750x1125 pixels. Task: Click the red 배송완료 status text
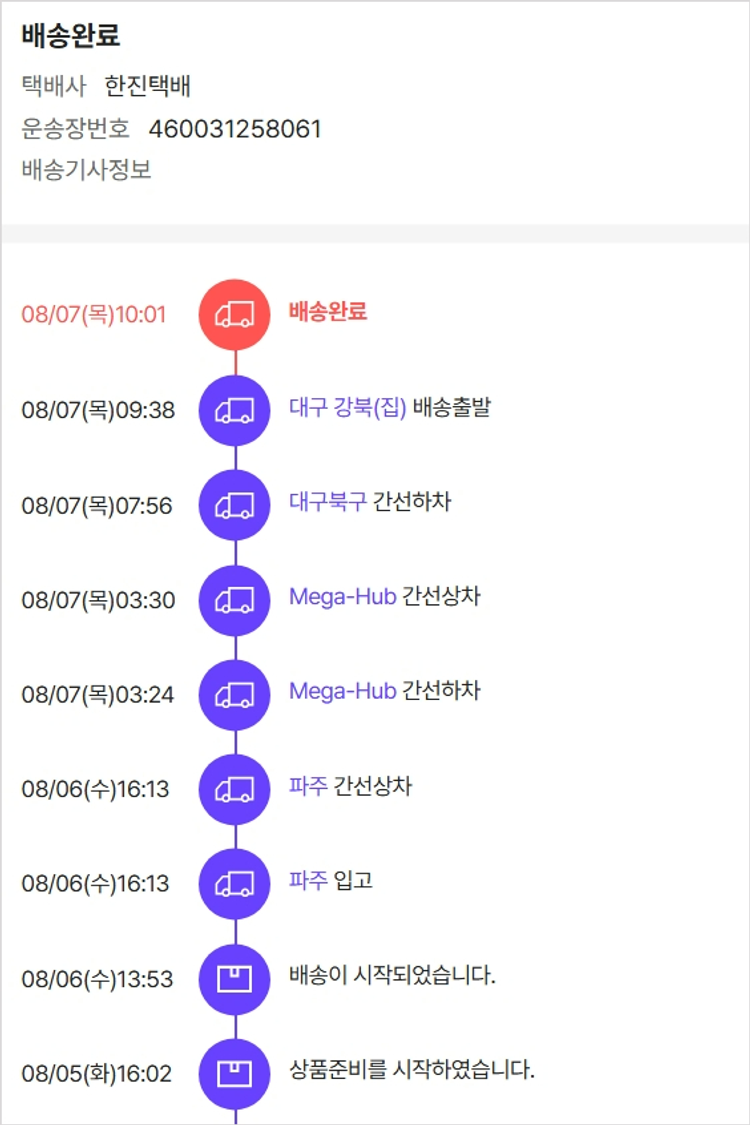(x=328, y=311)
